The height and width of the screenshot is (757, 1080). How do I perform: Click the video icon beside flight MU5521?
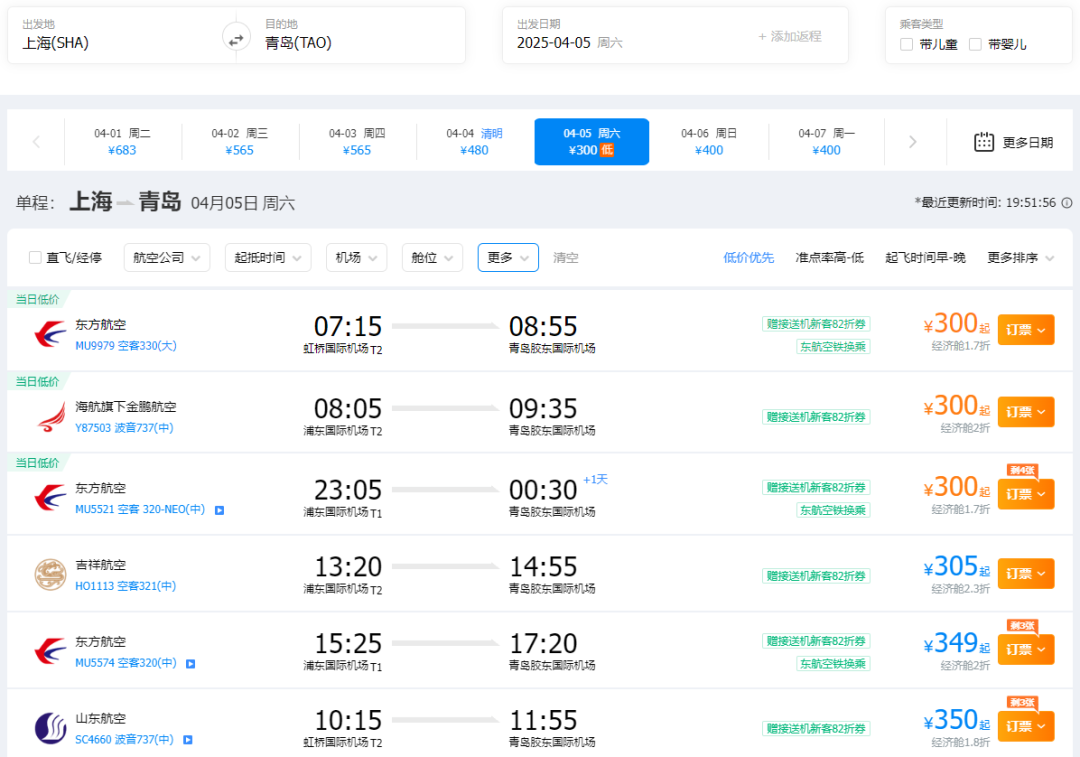point(219,510)
